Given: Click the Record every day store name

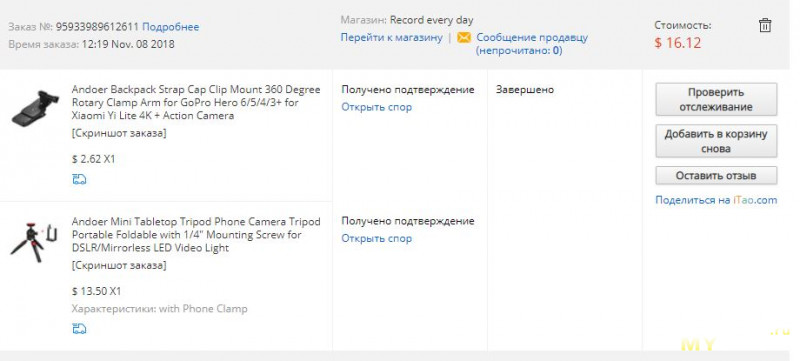Looking at the screenshot, I should coord(432,20).
